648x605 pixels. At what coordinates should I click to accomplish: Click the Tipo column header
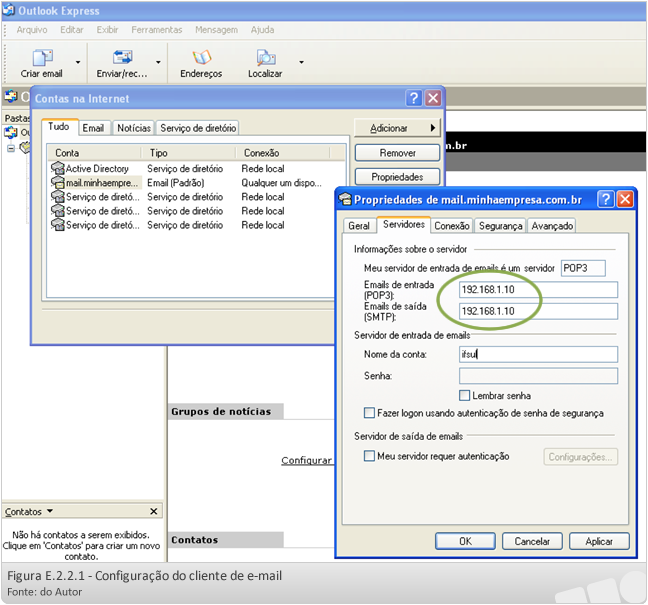pos(189,153)
